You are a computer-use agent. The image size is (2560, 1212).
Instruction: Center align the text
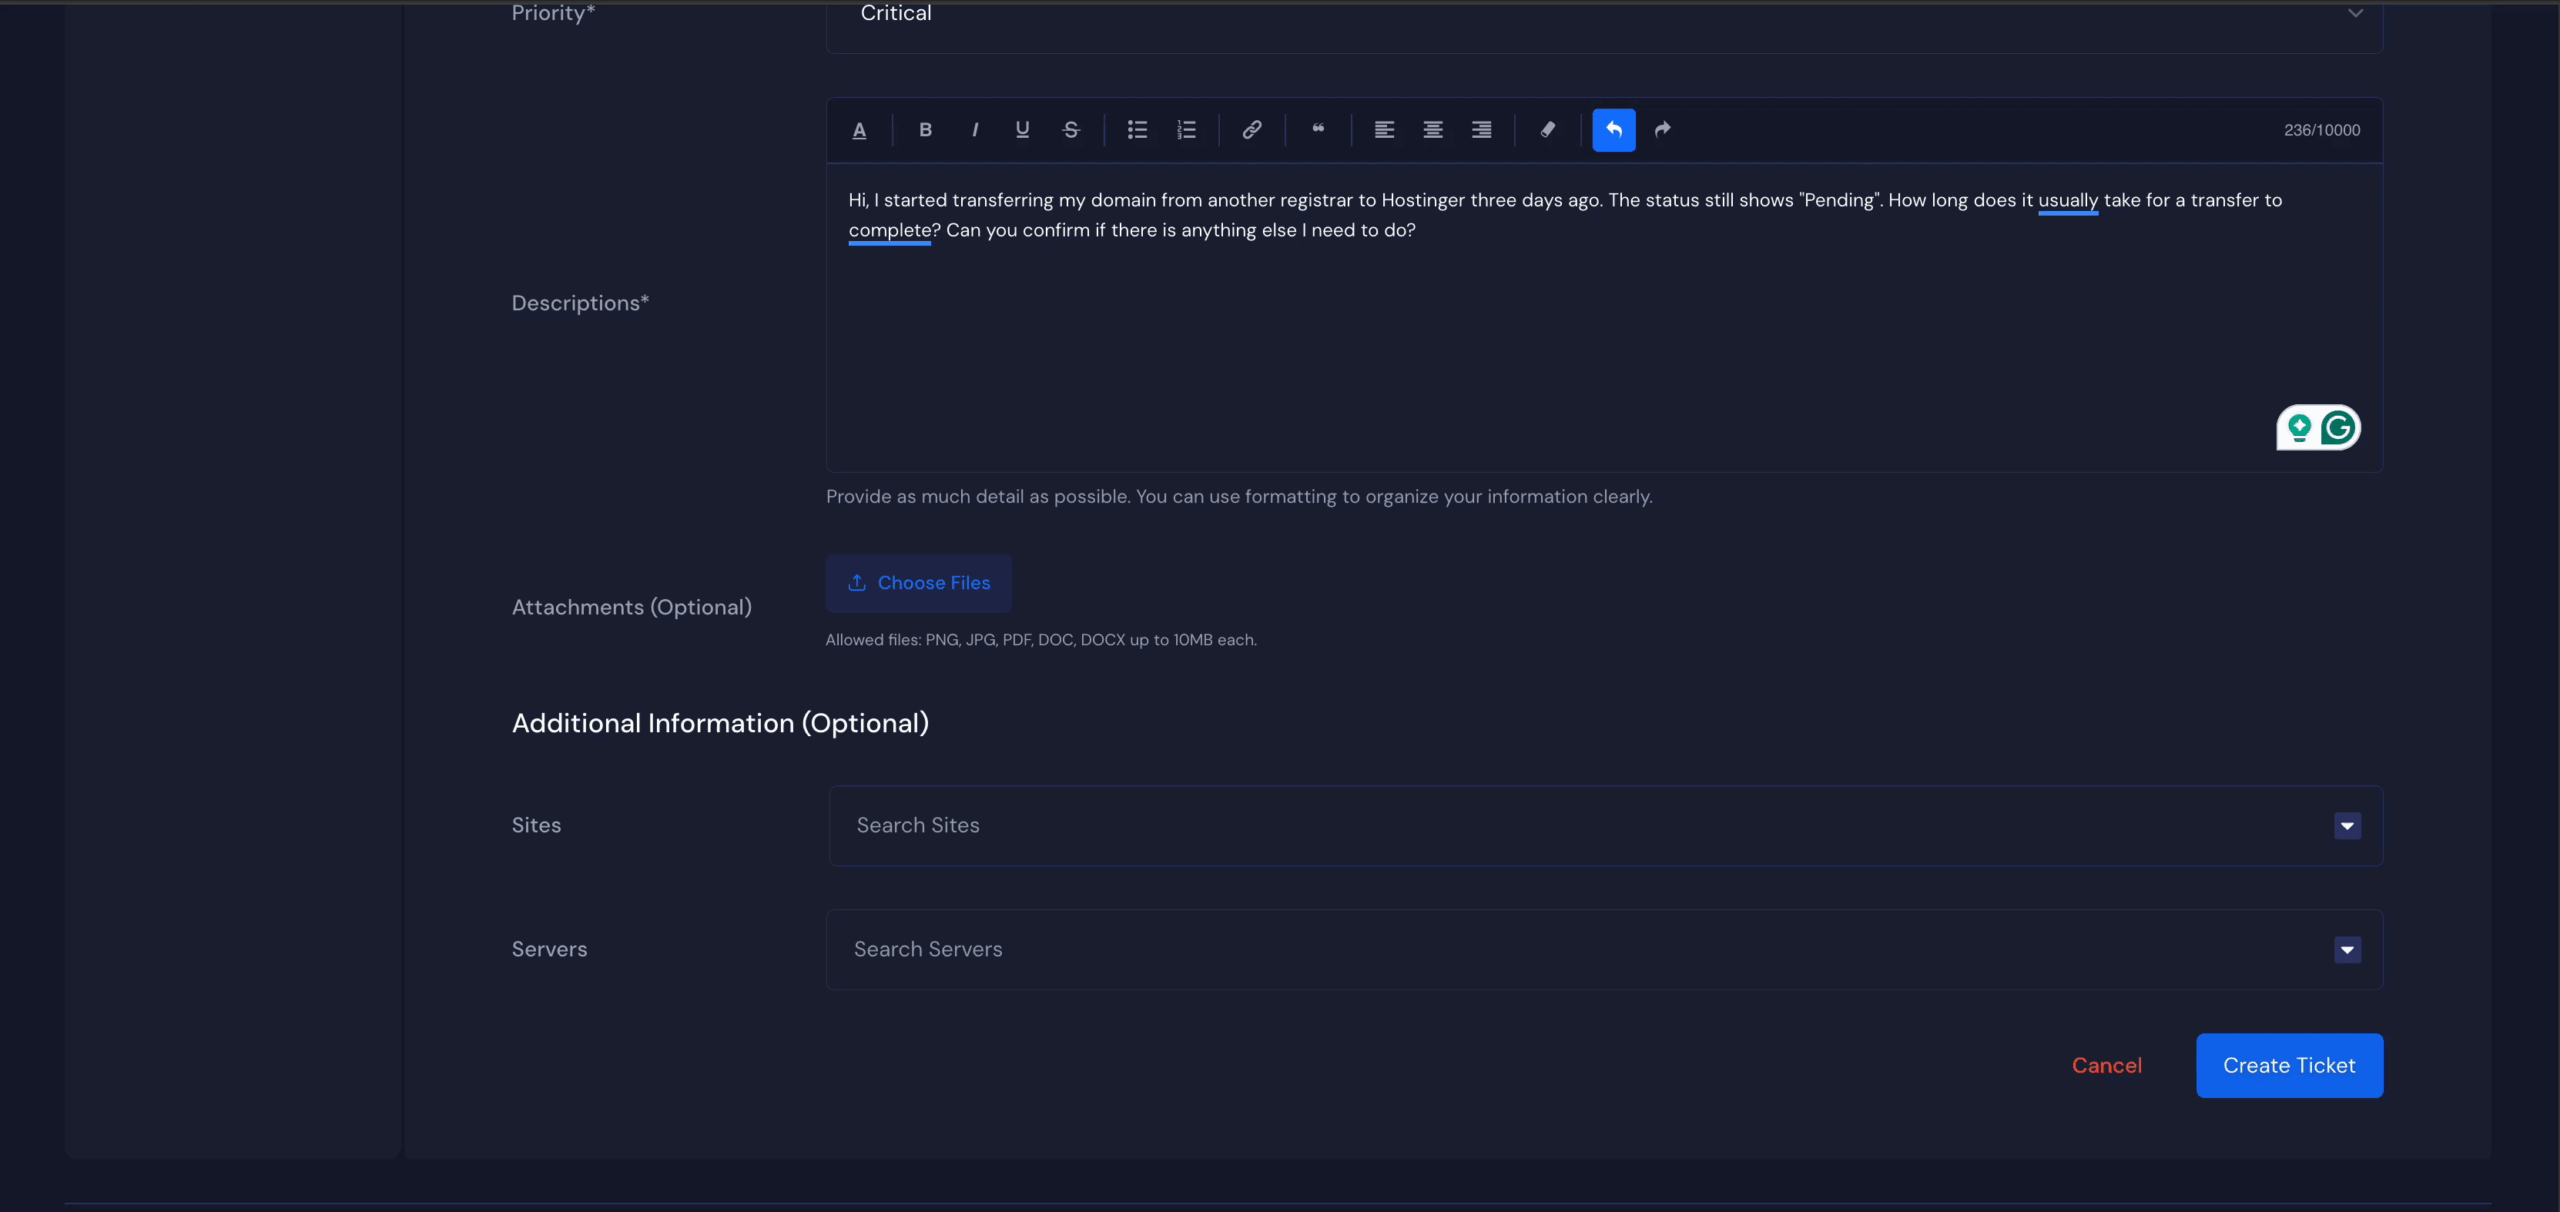pos(1432,130)
